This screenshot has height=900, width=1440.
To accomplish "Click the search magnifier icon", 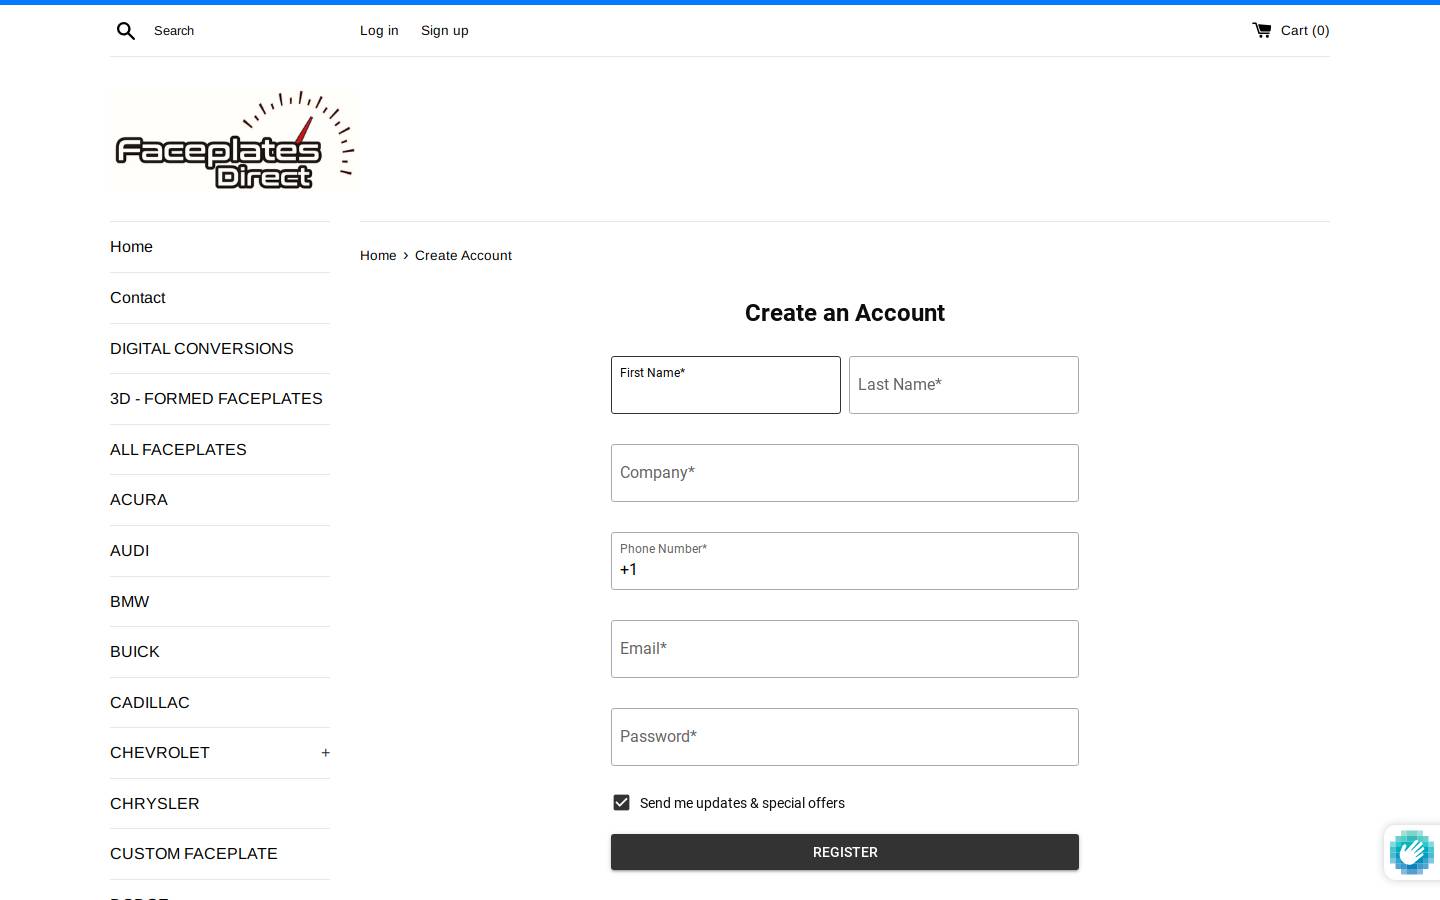I will (x=126, y=31).
